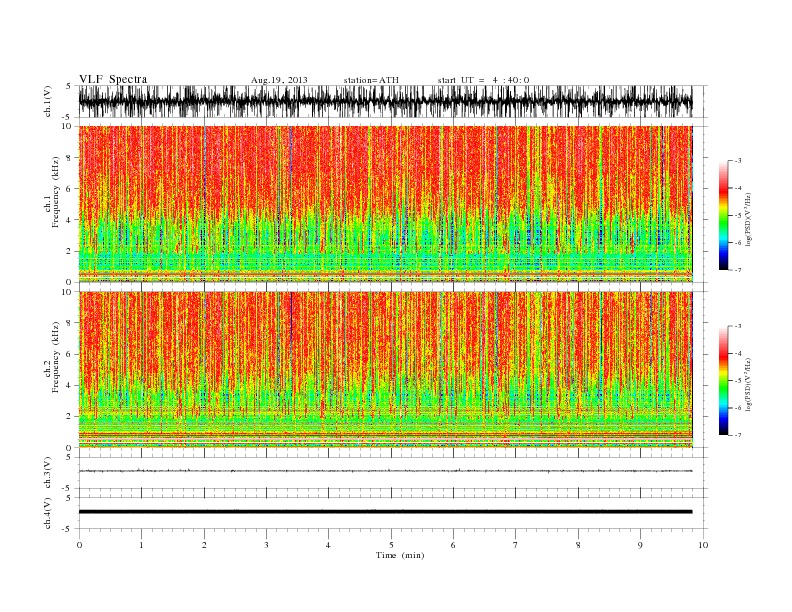792x612 pixels.
Task: Click the "-5" label on ch.2 color bar
Action: click(737, 380)
